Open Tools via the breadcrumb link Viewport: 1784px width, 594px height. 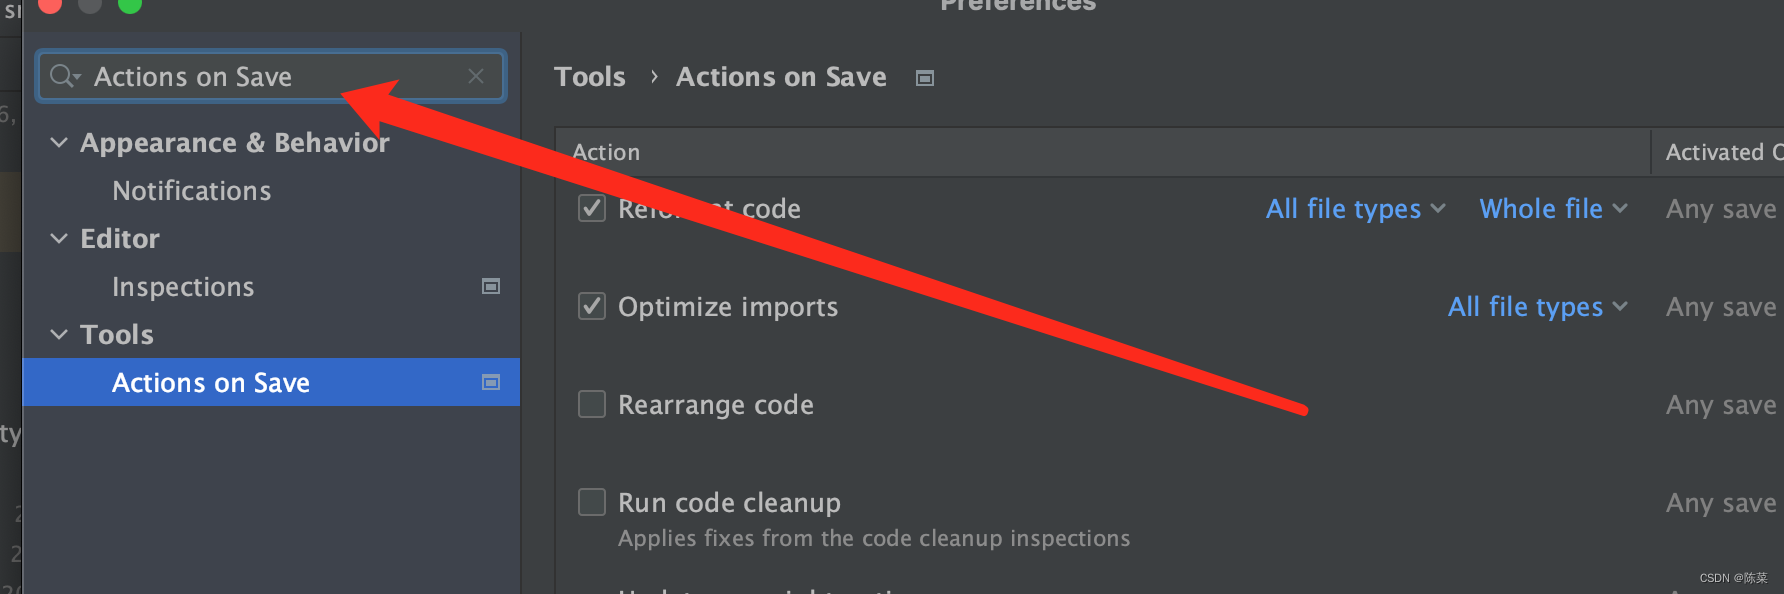tap(590, 76)
